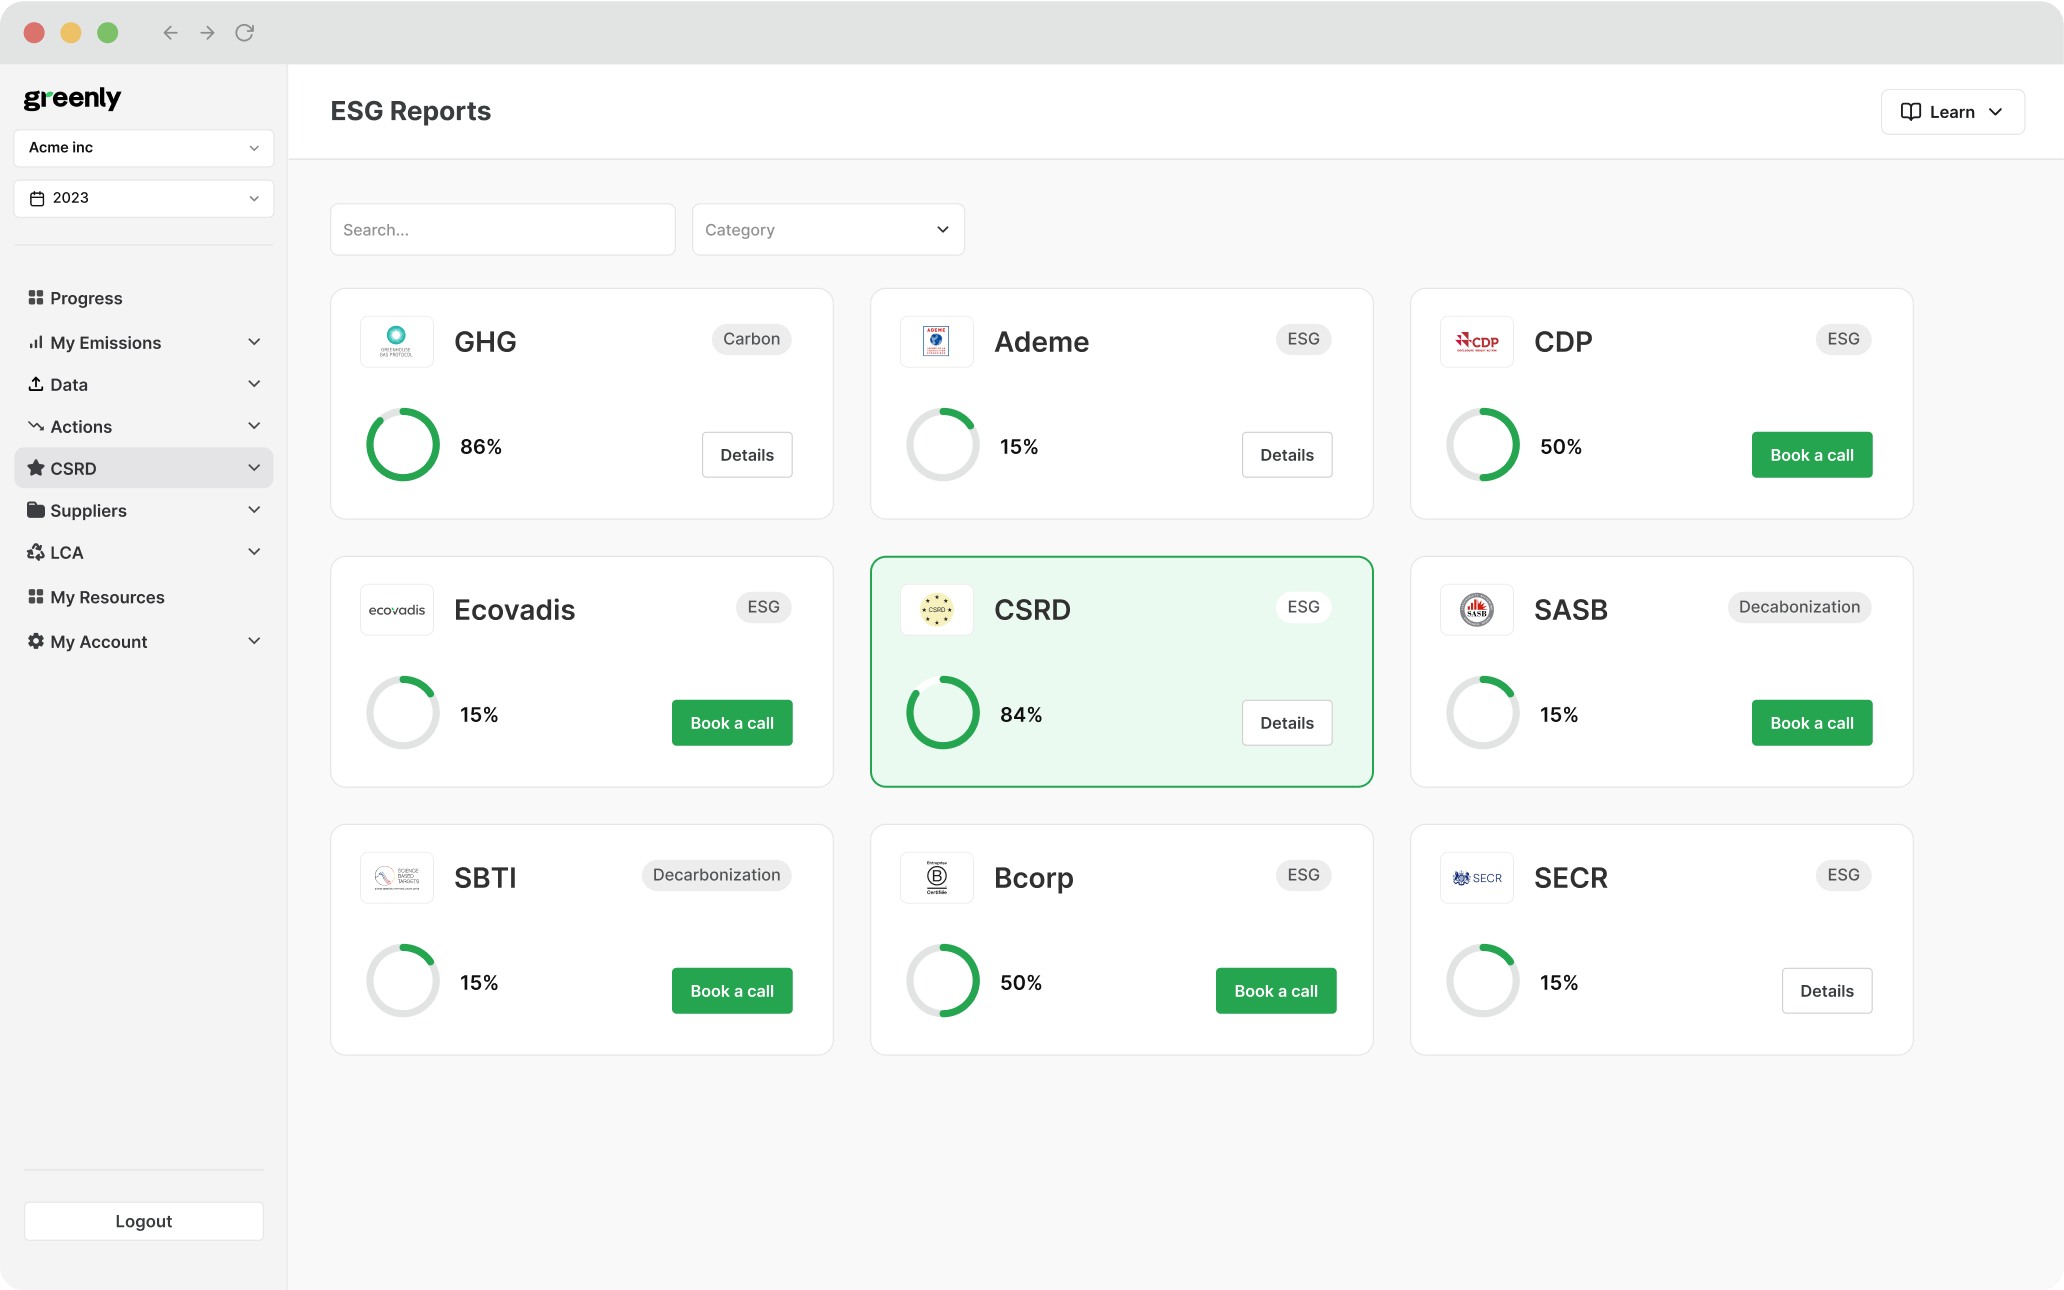The image size is (2064, 1290).
Task: Select the Data upload icon in sidebar
Action: coord(36,384)
